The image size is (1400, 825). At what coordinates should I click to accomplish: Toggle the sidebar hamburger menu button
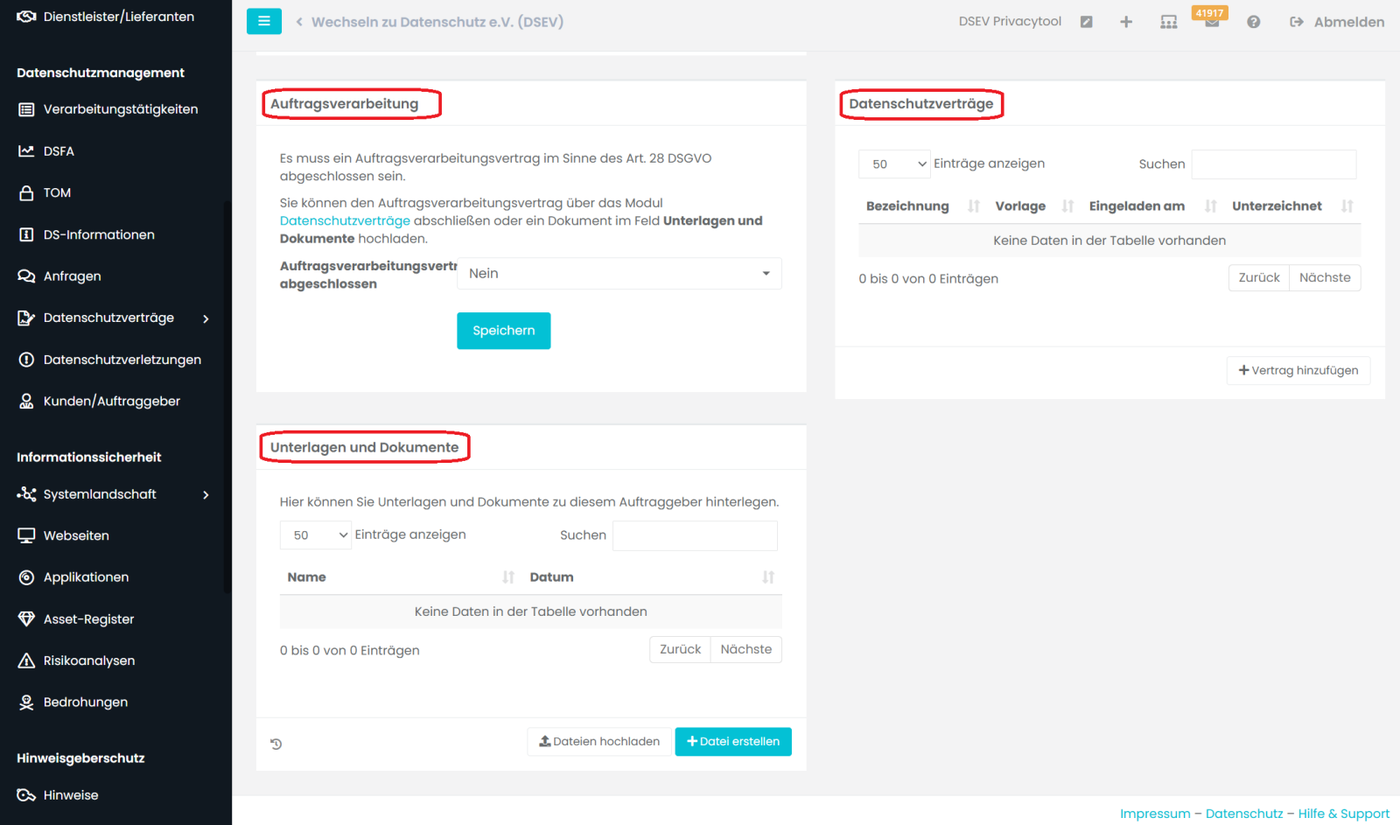[x=264, y=21]
